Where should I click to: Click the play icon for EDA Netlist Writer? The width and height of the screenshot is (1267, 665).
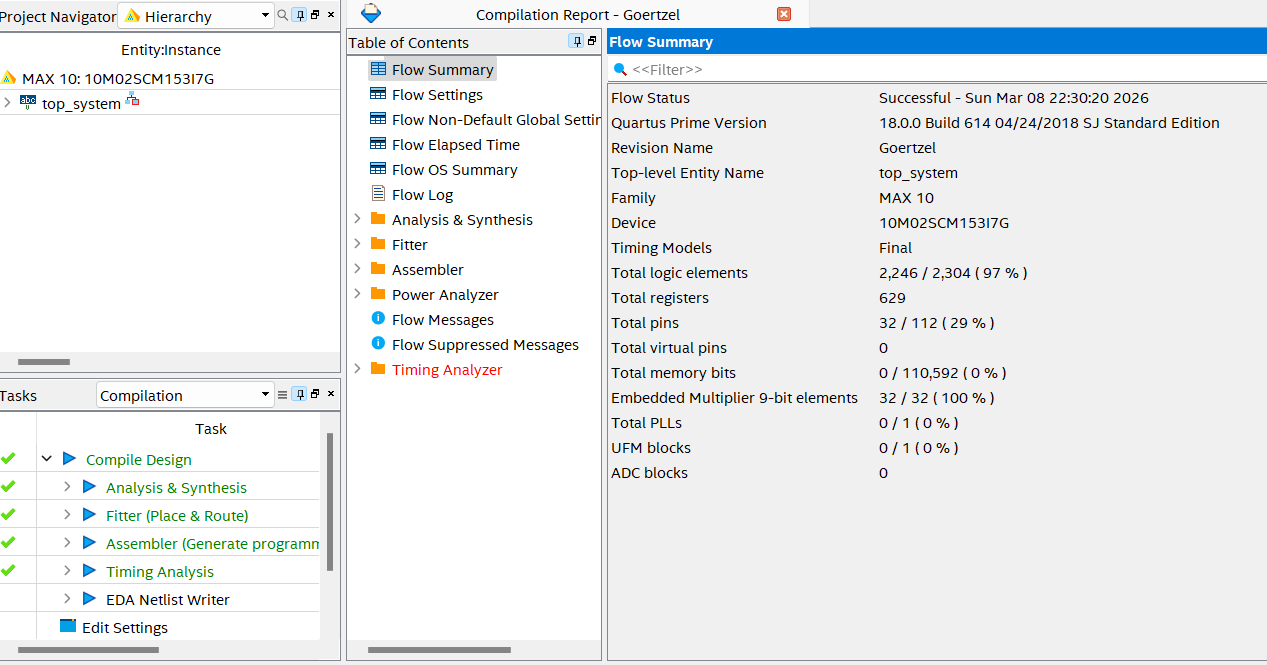coord(89,599)
